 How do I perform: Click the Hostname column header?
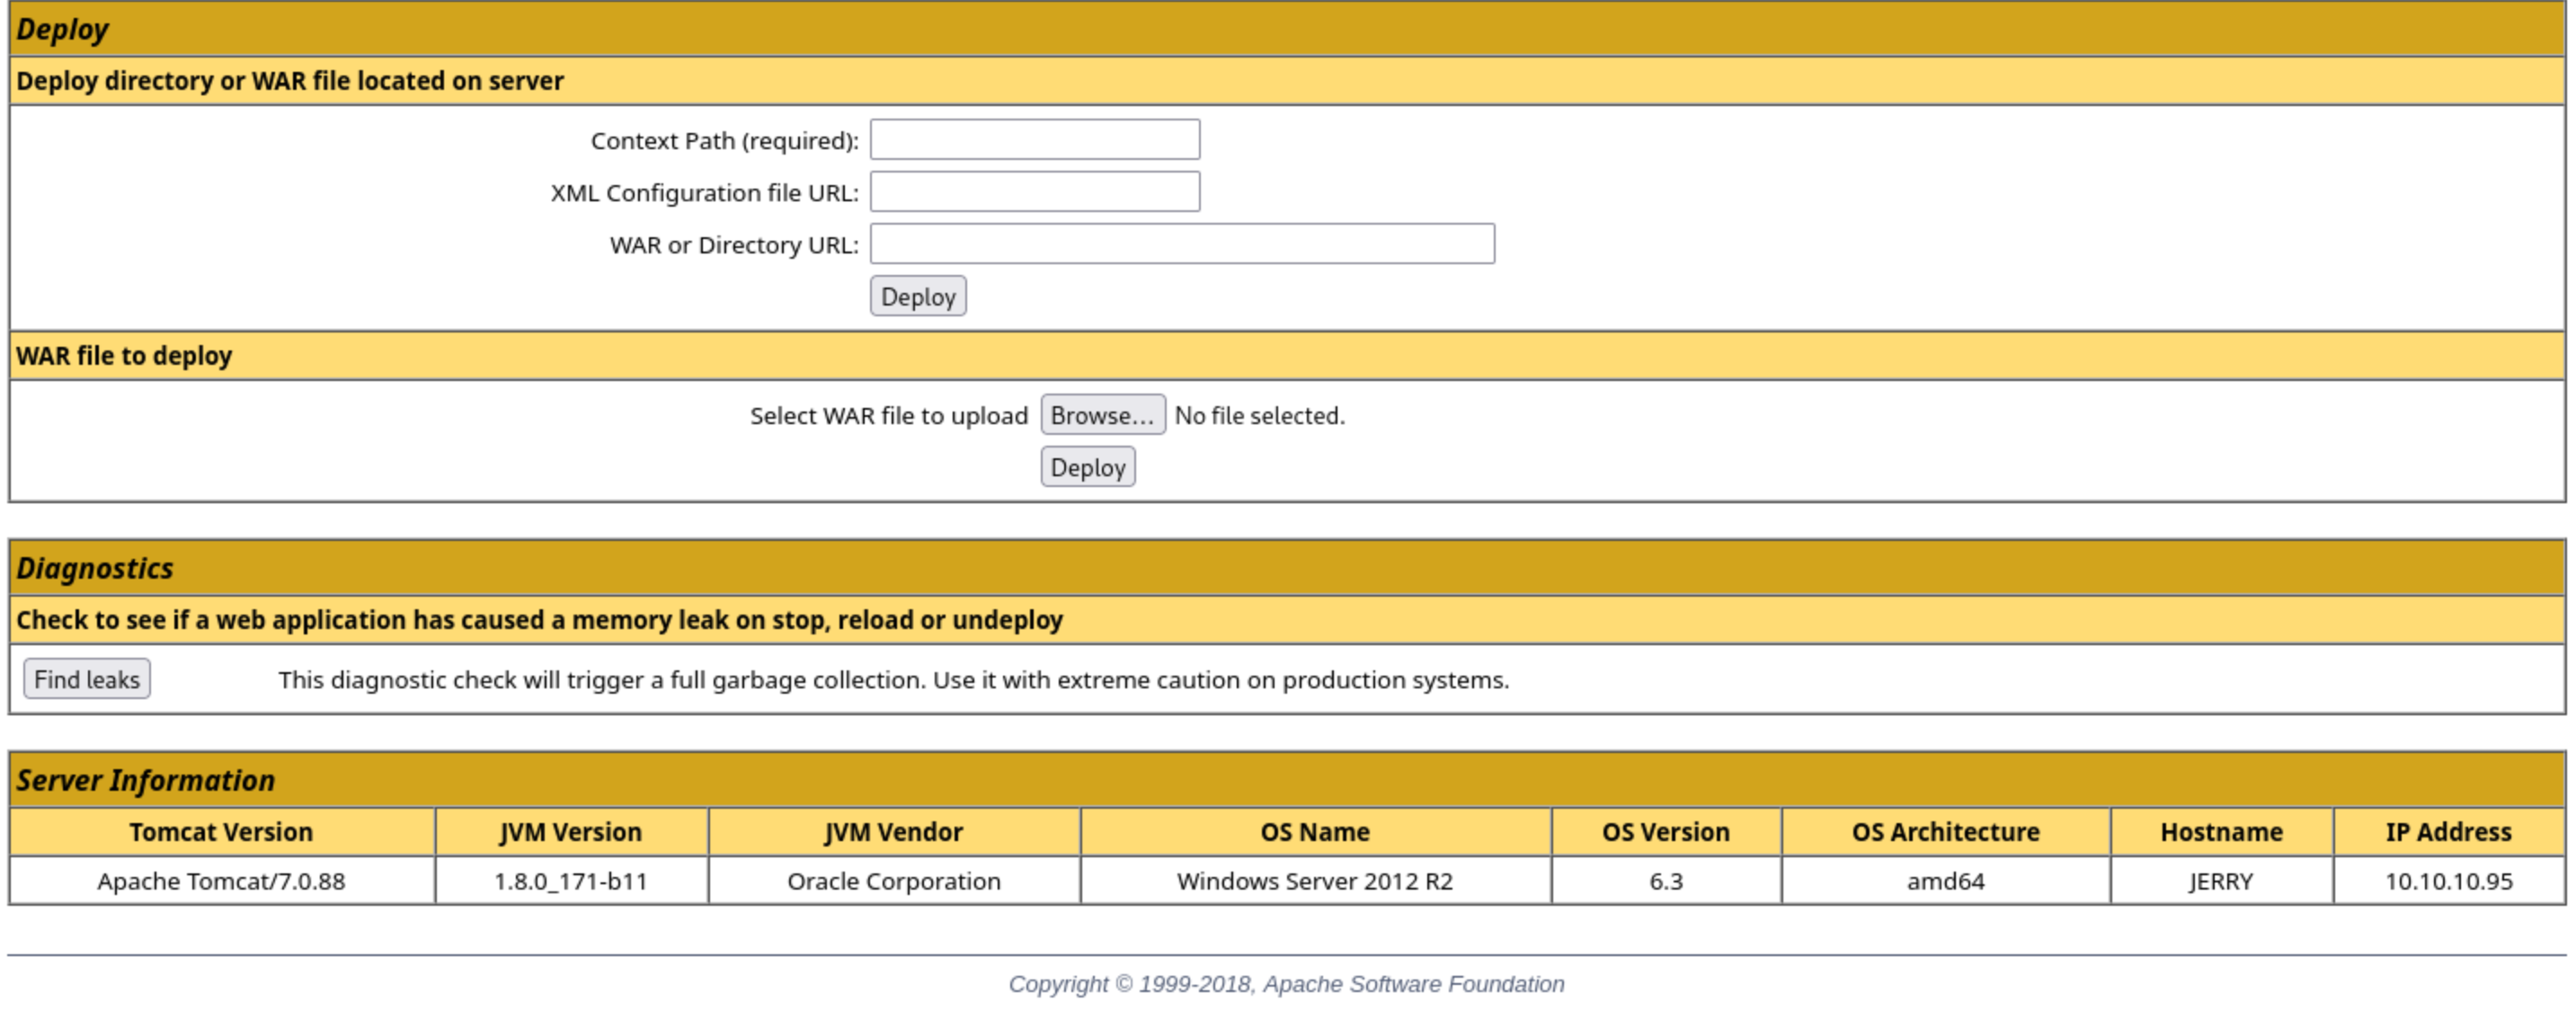(x=2220, y=832)
